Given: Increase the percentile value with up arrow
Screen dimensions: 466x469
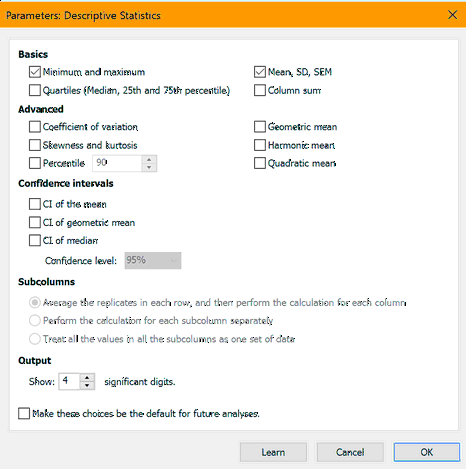Looking at the screenshot, I should click(x=149, y=159).
